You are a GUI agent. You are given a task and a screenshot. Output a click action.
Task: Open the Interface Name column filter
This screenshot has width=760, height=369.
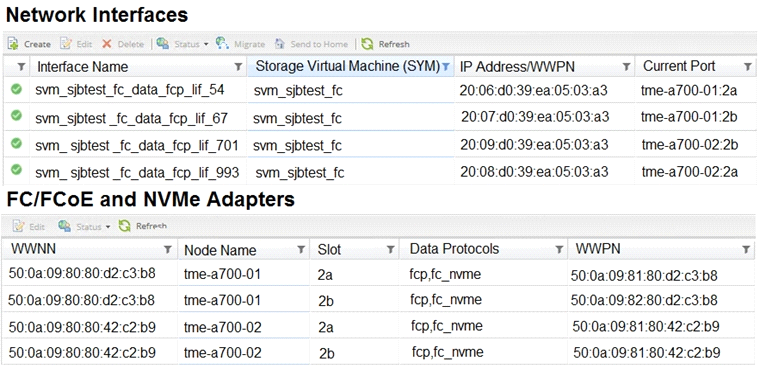(x=238, y=67)
